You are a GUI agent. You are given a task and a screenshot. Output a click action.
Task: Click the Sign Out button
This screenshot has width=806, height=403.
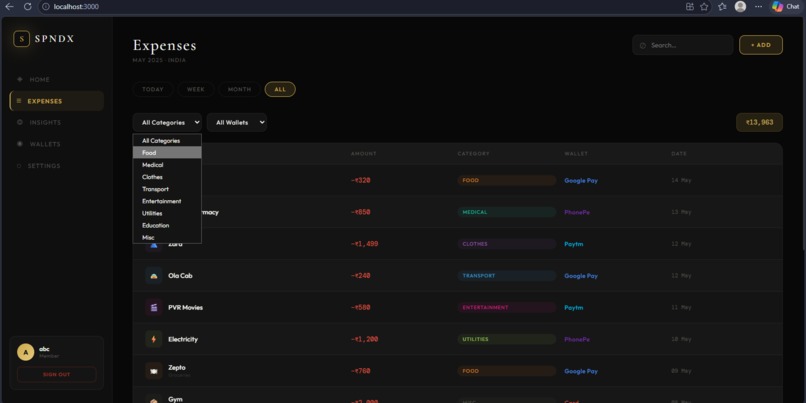[x=57, y=374]
